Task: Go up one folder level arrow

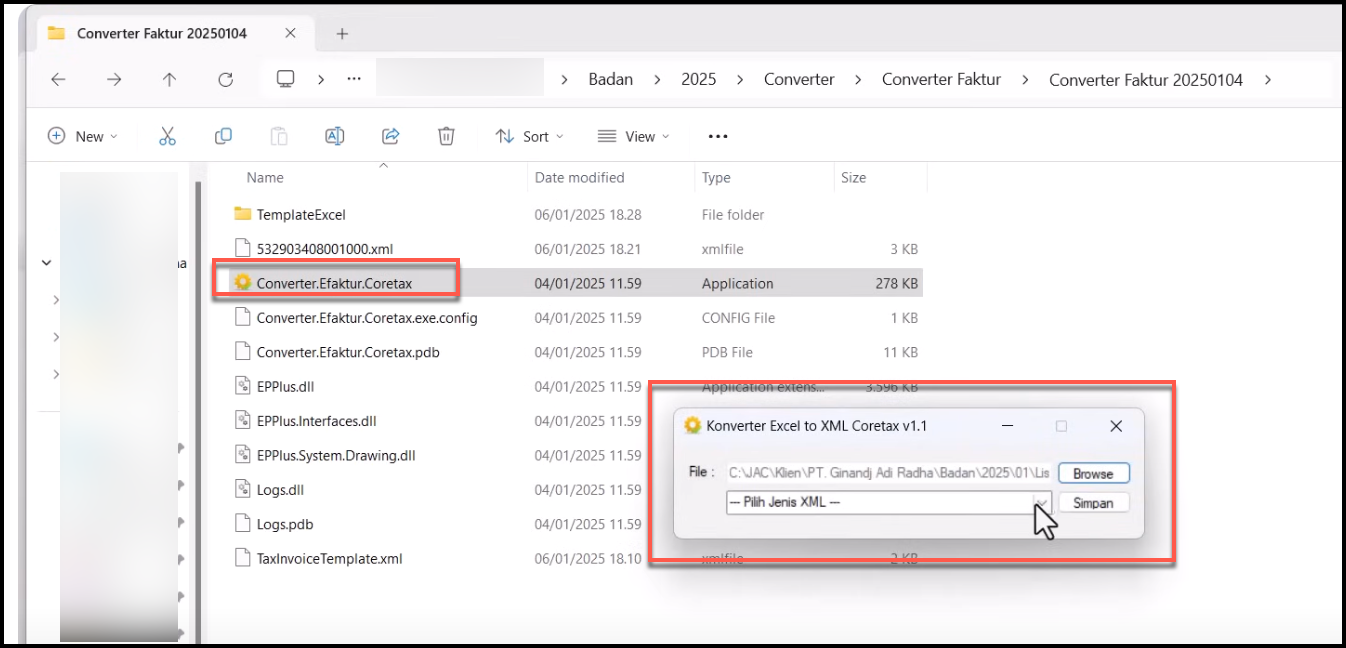Action: (169, 80)
